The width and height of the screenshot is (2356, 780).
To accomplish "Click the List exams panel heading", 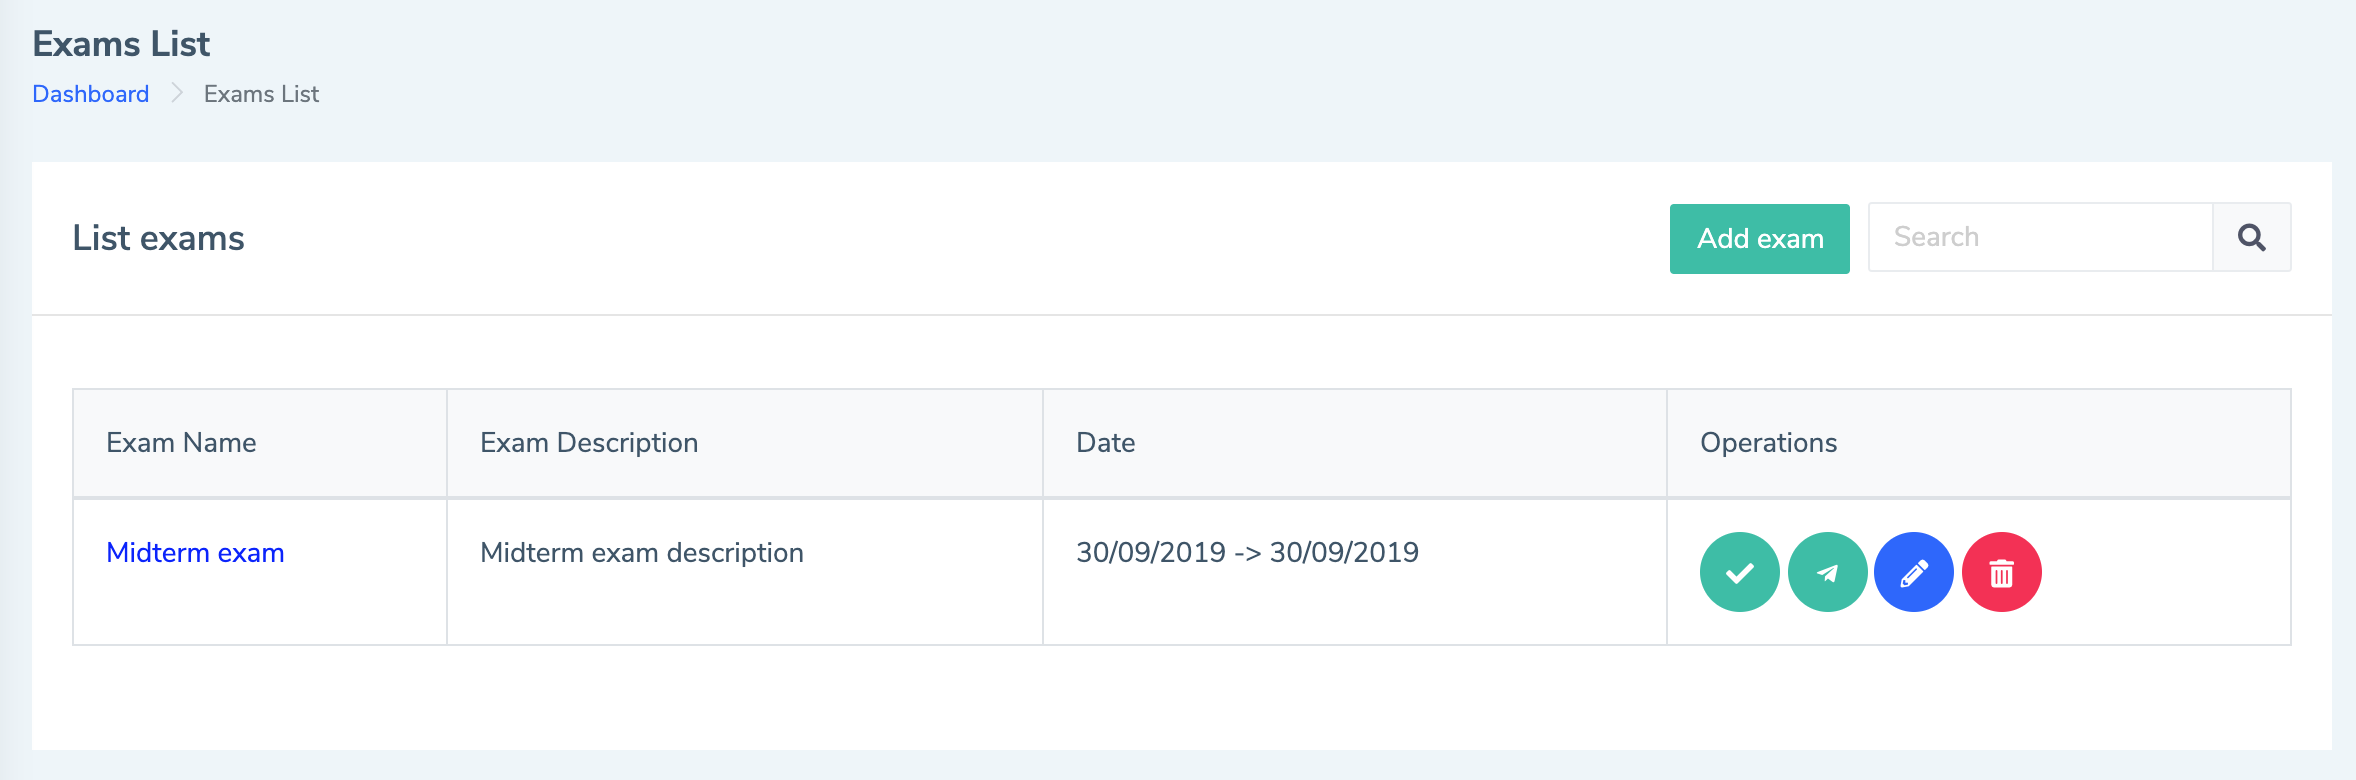I will tap(159, 238).
